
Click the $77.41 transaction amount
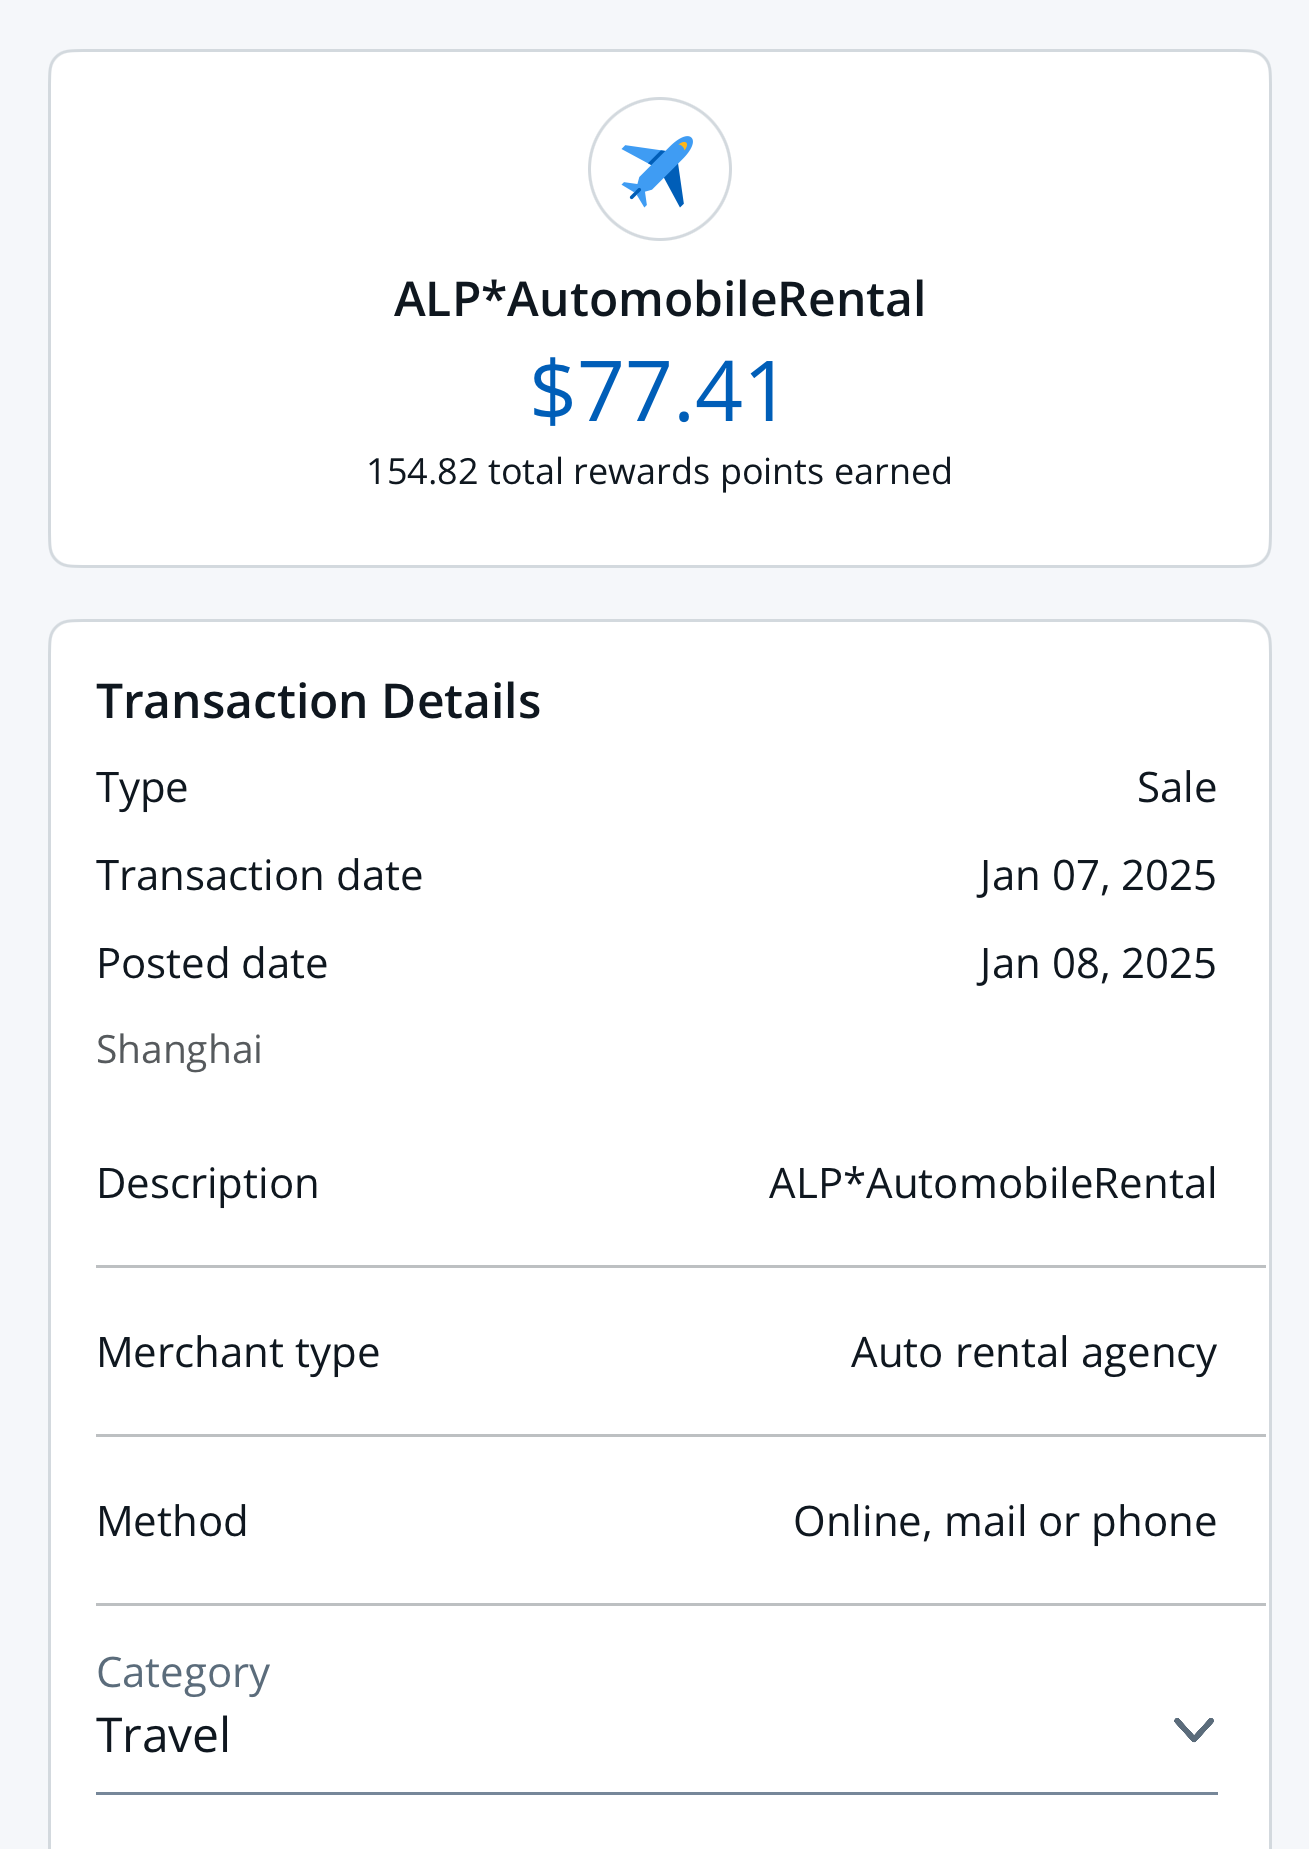(x=657, y=391)
